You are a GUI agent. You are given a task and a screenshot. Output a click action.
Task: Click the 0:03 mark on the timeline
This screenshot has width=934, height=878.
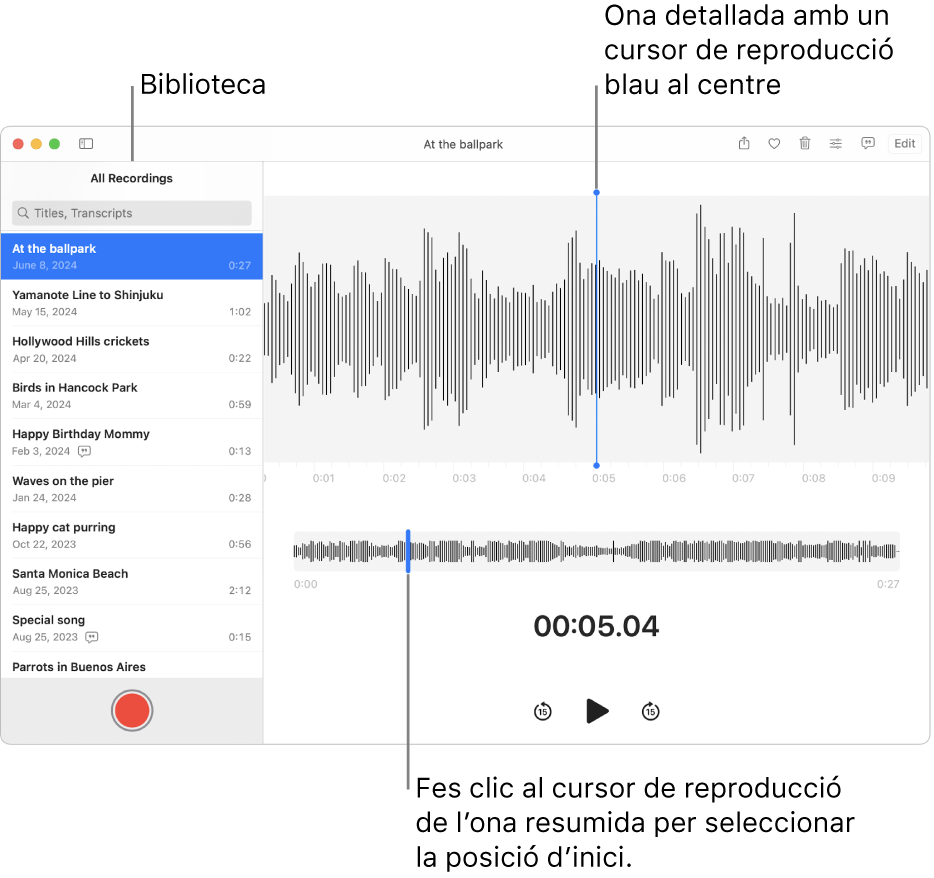464,478
